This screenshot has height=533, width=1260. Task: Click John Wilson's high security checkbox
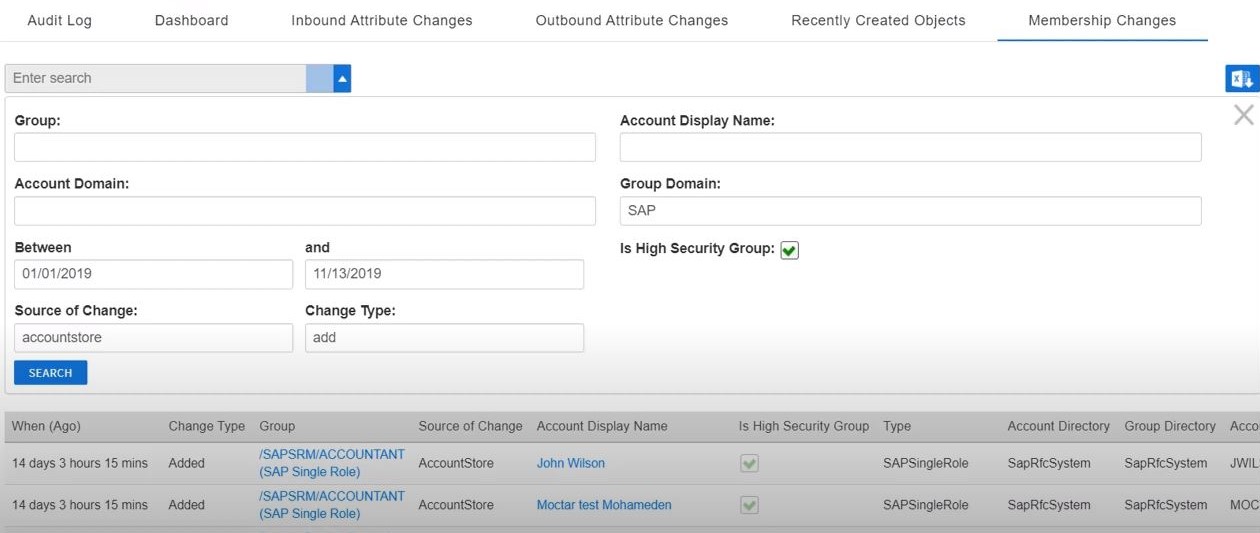click(x=749, y=463)
